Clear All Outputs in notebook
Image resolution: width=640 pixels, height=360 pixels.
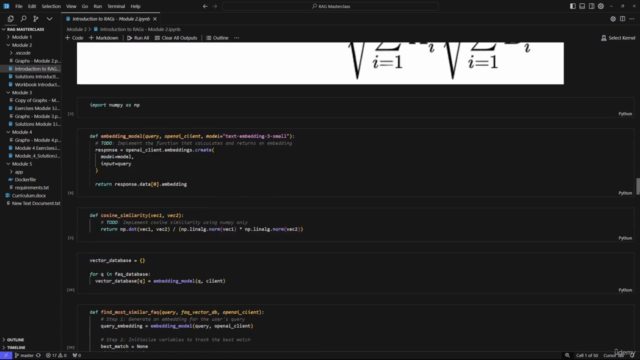(176, 38)
